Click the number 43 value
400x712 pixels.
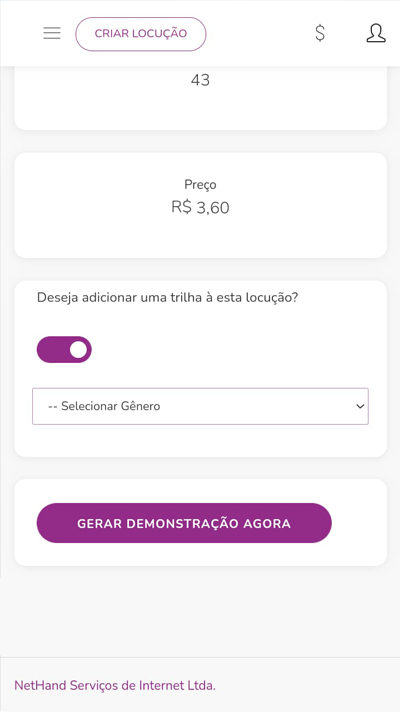pos(200,80)
